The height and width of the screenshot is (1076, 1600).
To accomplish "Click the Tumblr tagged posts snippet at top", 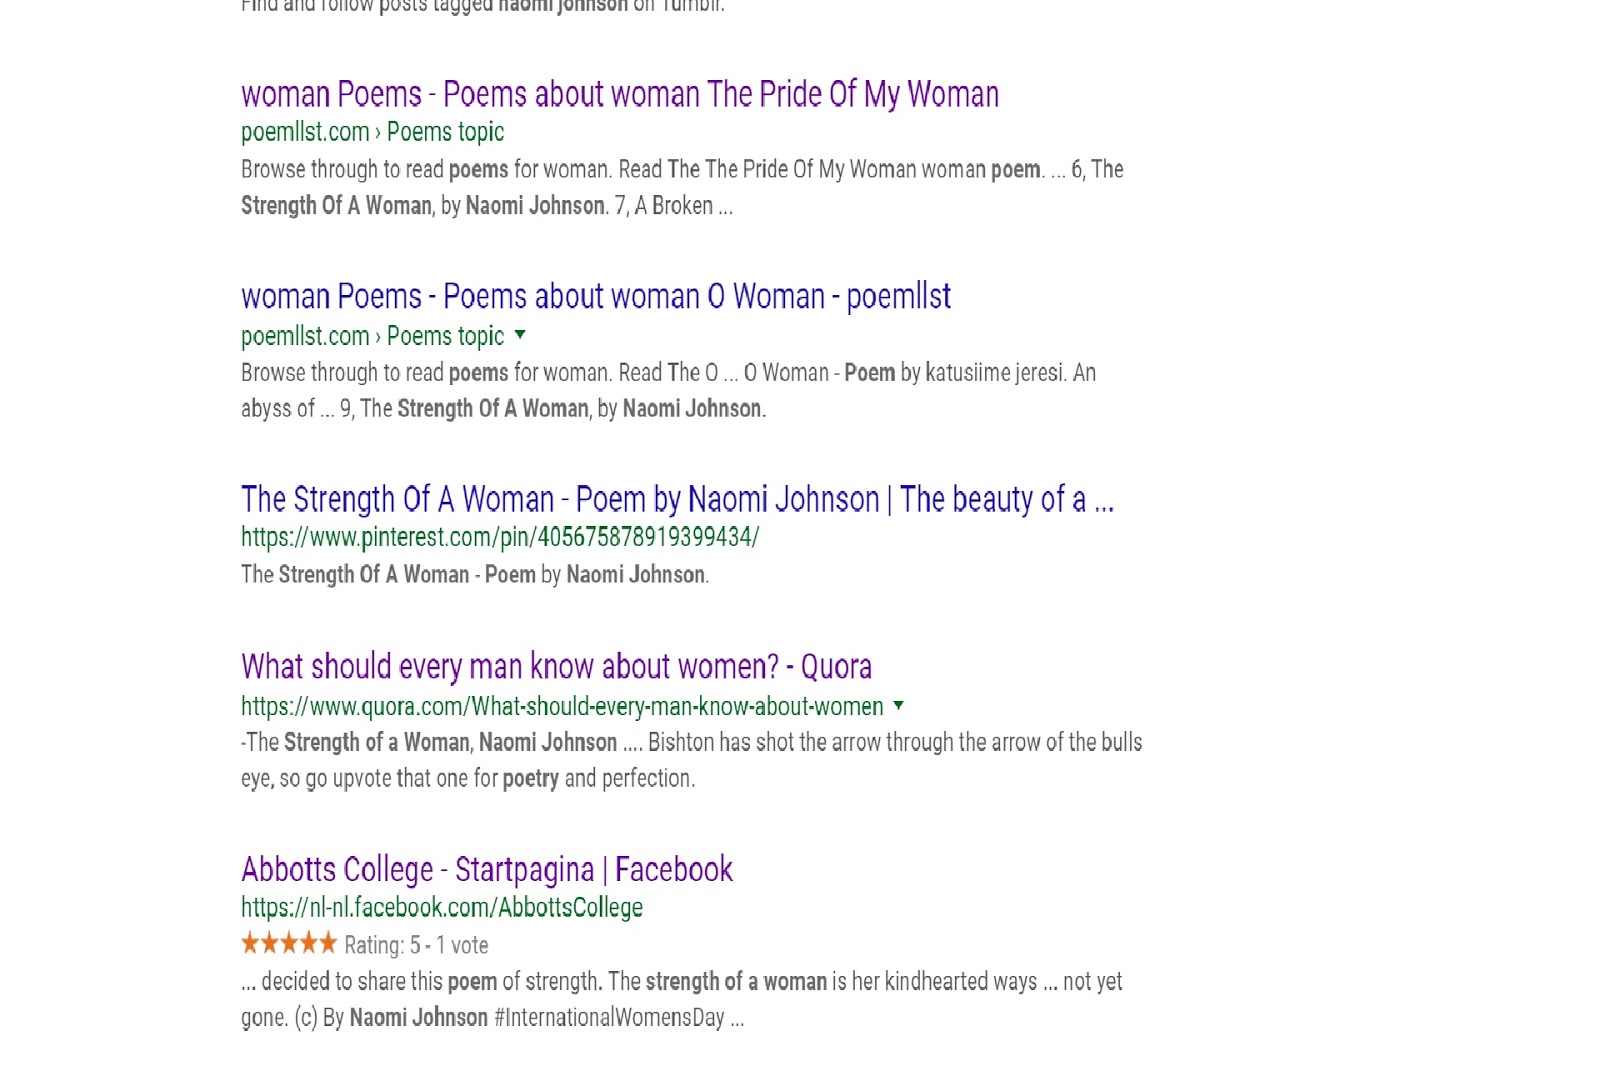I will click(482, 6).
